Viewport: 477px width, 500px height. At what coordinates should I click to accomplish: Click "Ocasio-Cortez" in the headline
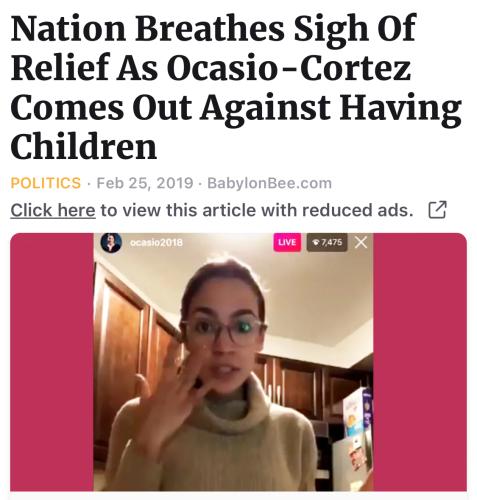[x=290, y=67]
